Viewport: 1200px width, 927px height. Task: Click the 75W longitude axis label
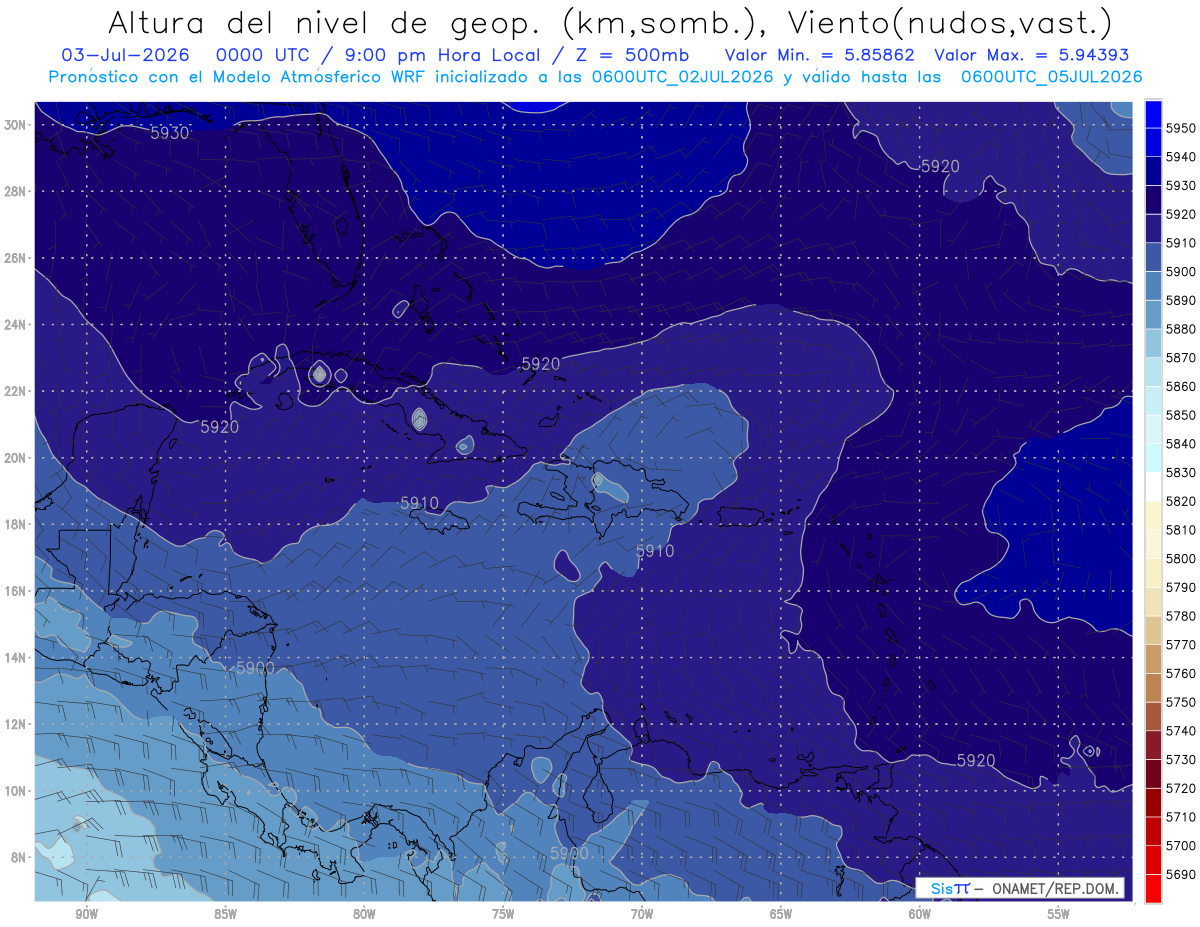503,914
